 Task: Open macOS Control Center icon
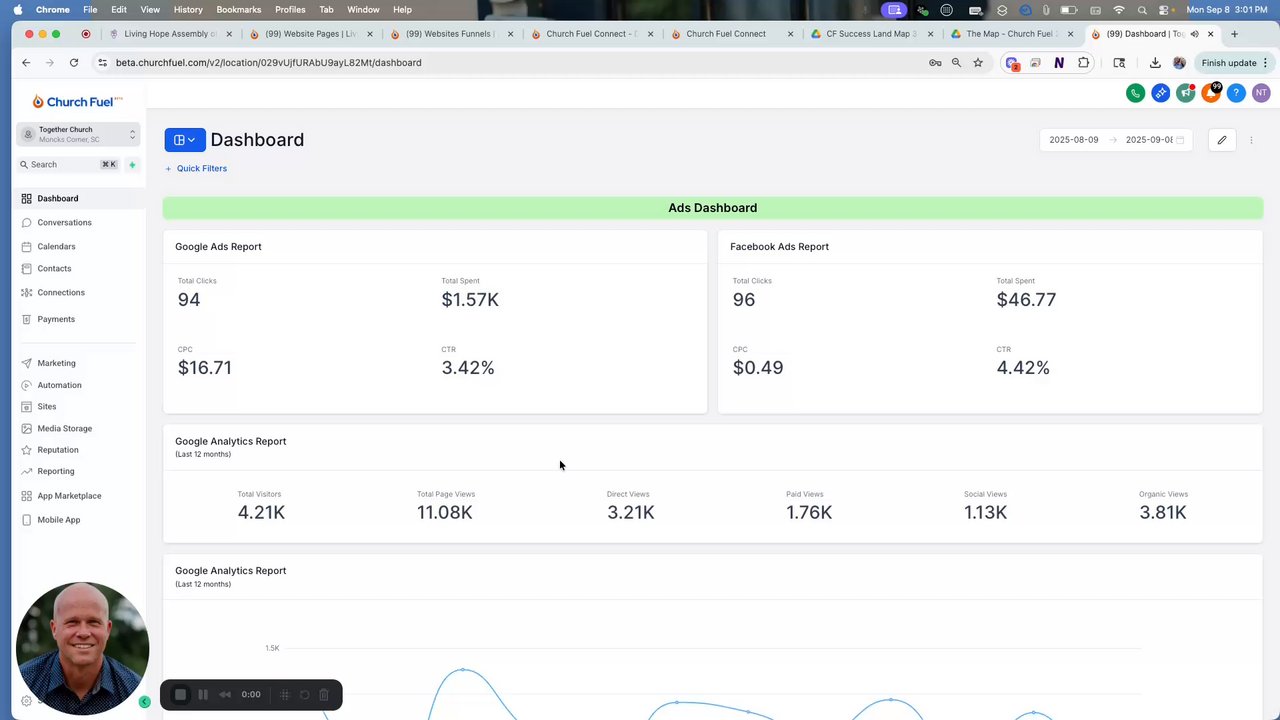(1165, 9)
